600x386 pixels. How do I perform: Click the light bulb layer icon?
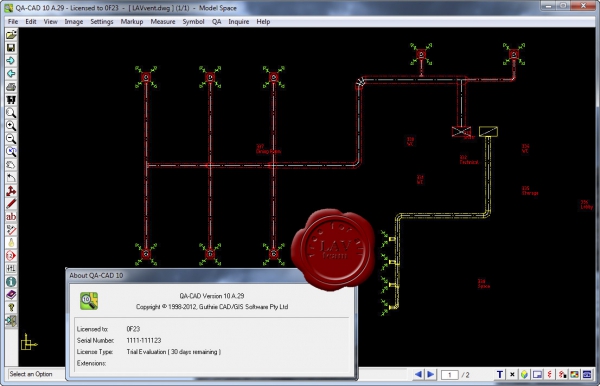[x=11, y=243]
